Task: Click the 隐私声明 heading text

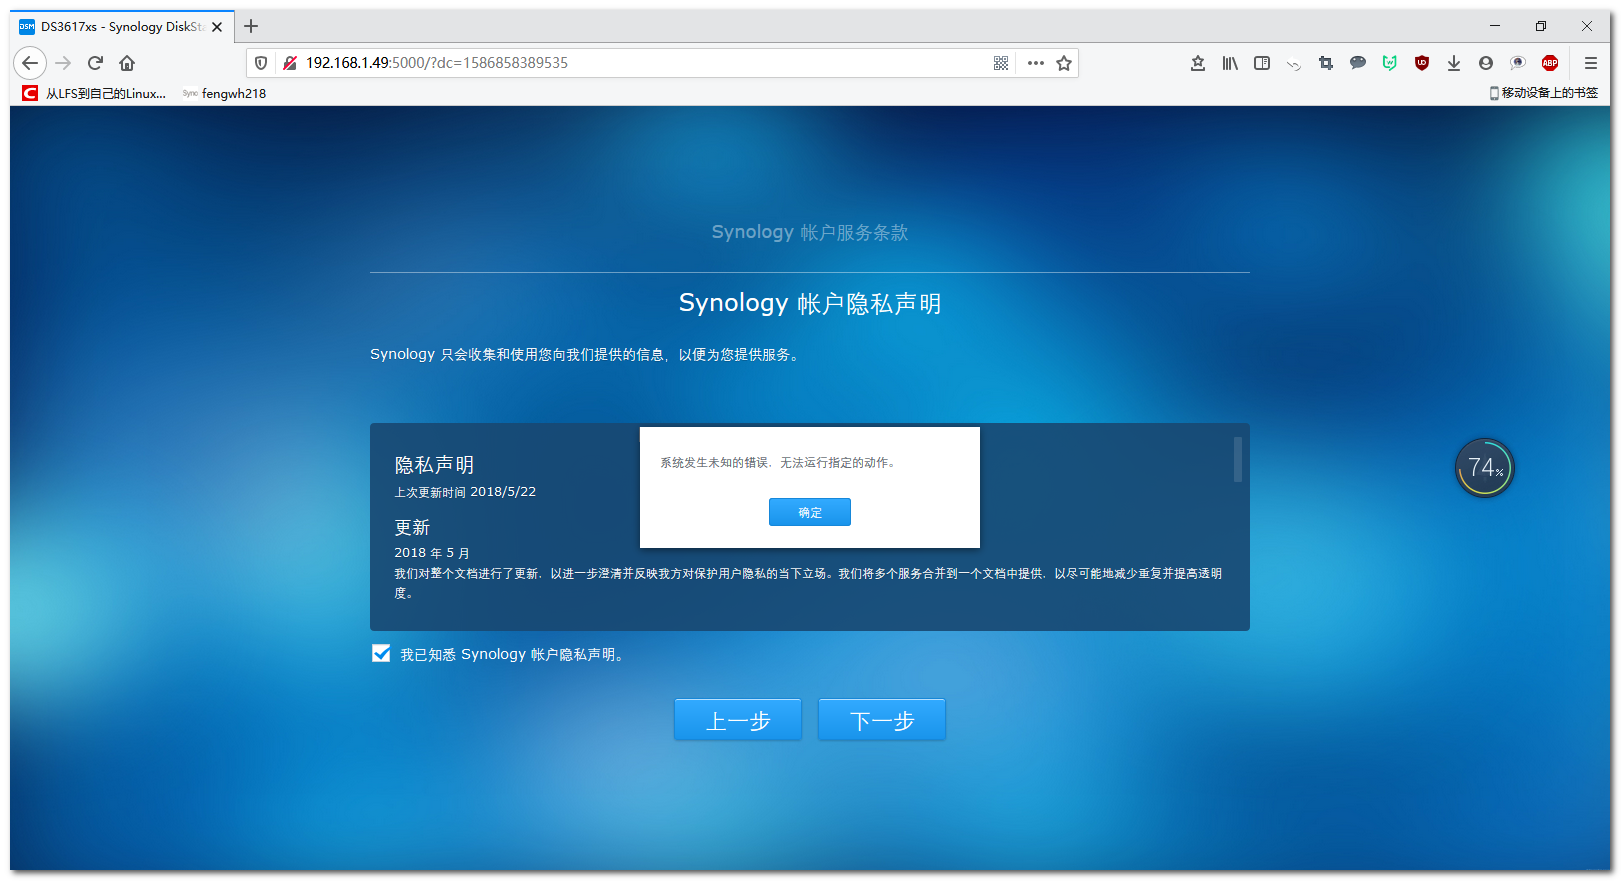Action: coord(434,465)
